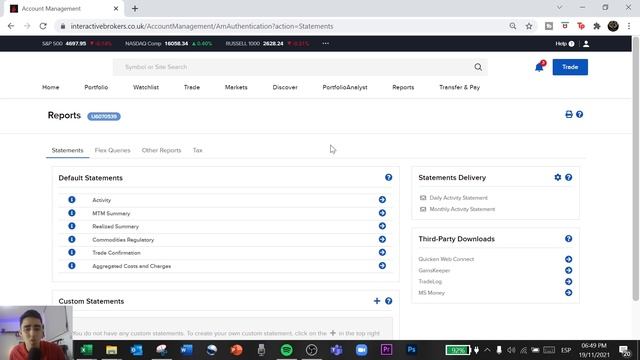Viewport: 640px width, 360px height.
Task: Open Transfer & Pay menu
Action: point(460,87)
